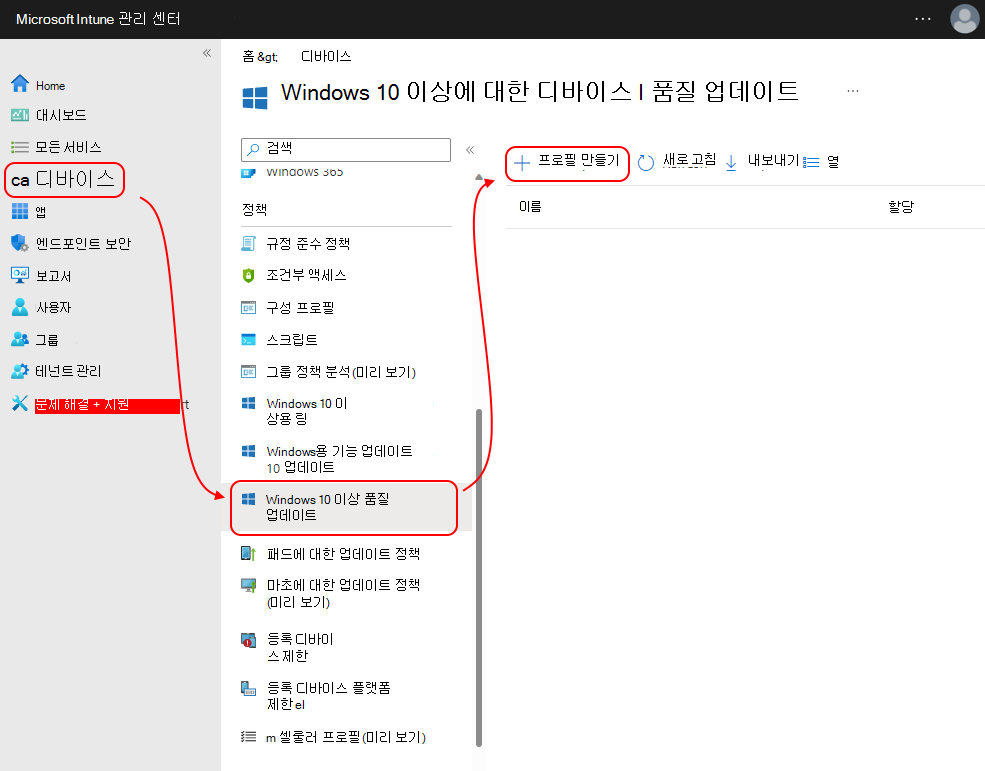Collapse the policy list panel chevron
The image size is (985, 771).
(470, 148)
